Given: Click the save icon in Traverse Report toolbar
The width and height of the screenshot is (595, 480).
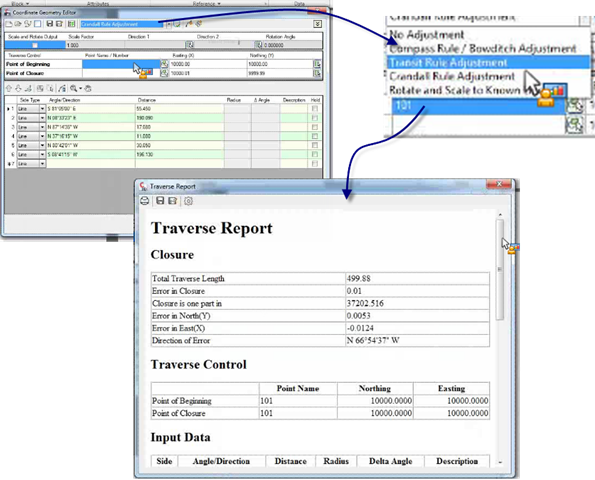Looking at the screenshot, I should tap(160, 201).
